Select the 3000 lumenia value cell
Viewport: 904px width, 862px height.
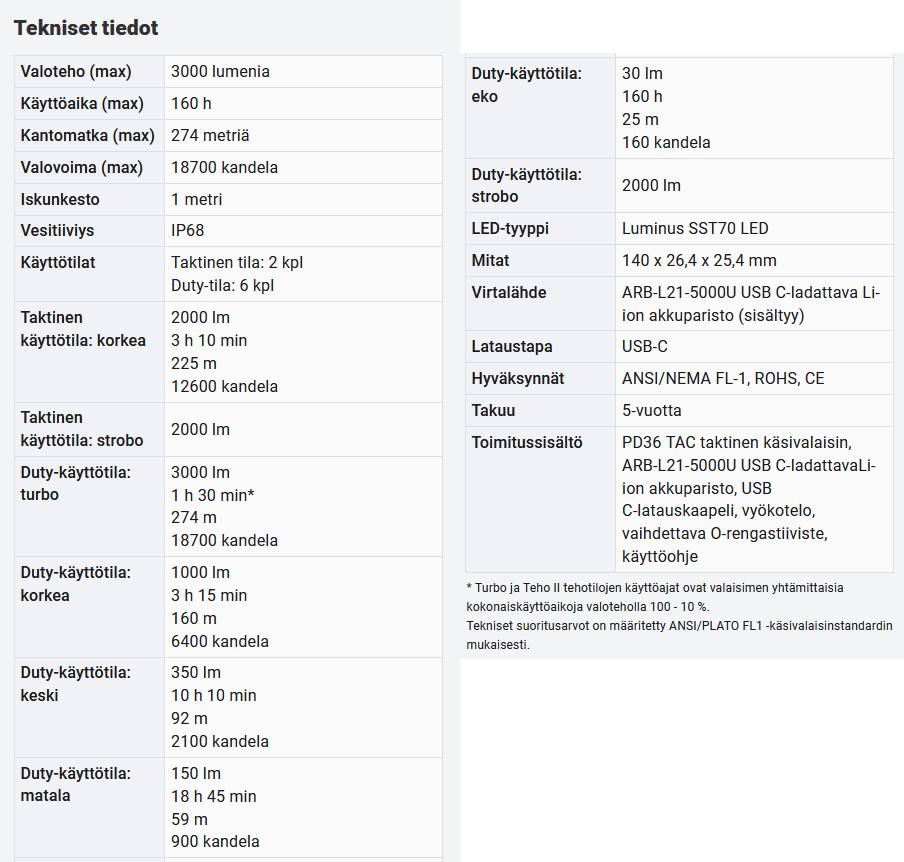[220, 72]
